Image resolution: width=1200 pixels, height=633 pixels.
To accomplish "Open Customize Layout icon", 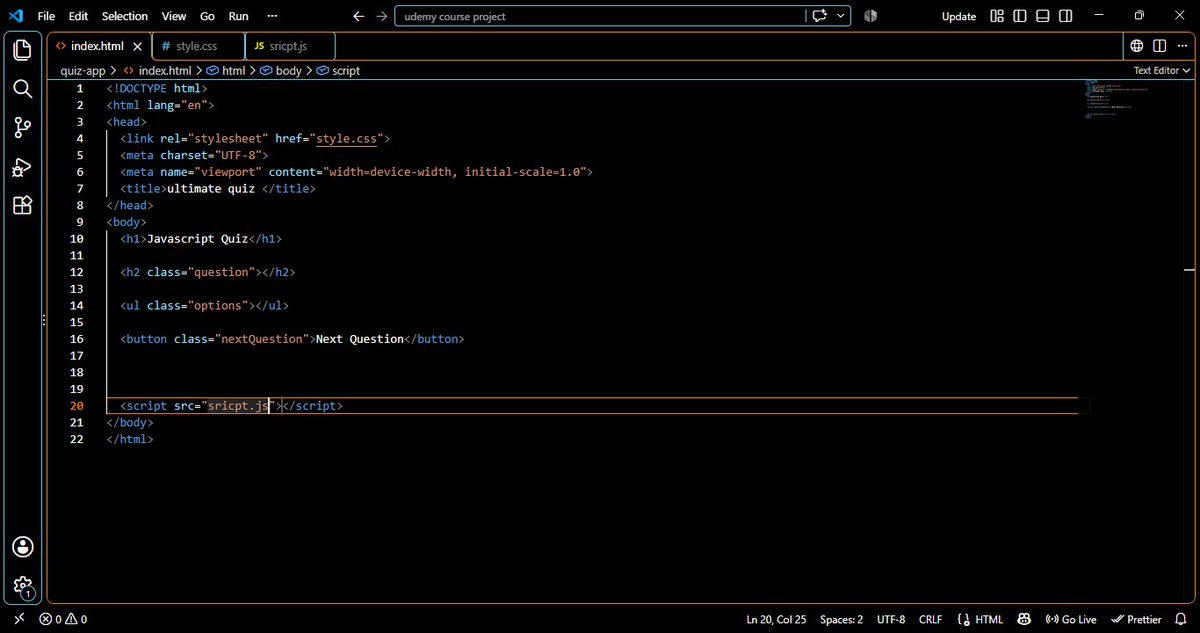I will pos(997,16).
